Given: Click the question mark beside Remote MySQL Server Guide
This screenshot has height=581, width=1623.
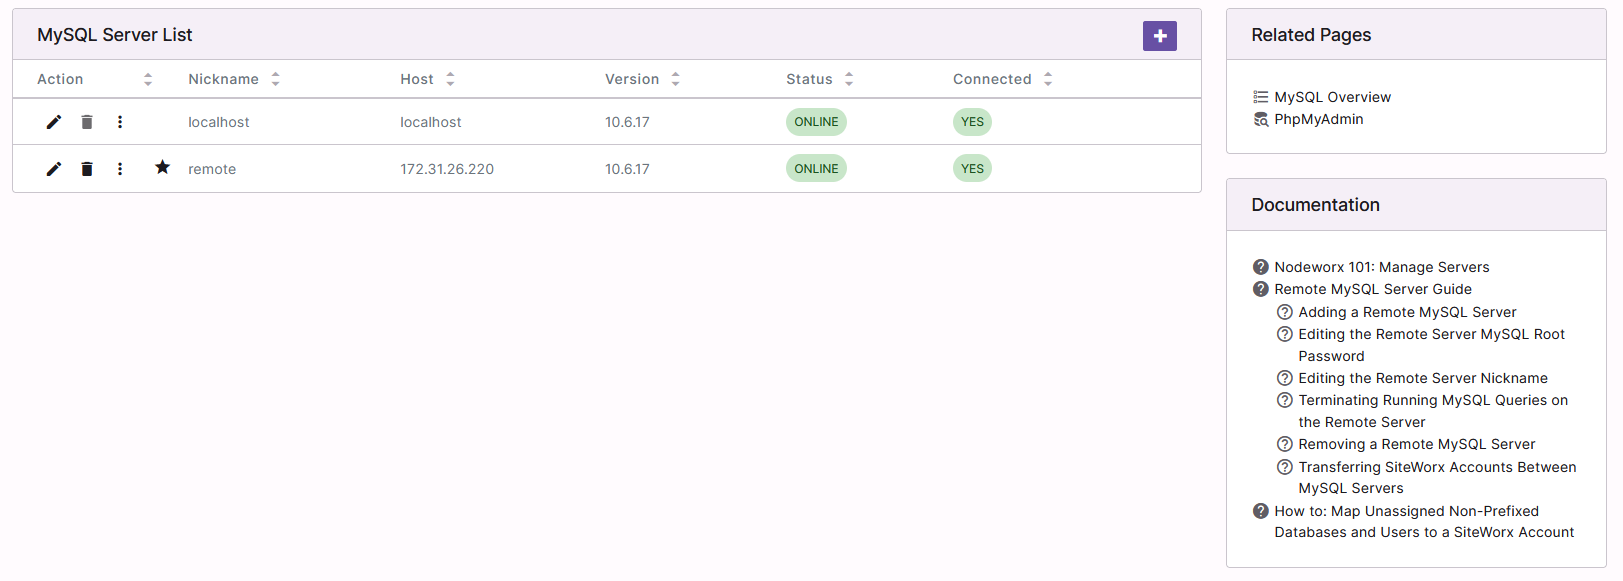Looking at the screenshot, I should point(1260,288).
